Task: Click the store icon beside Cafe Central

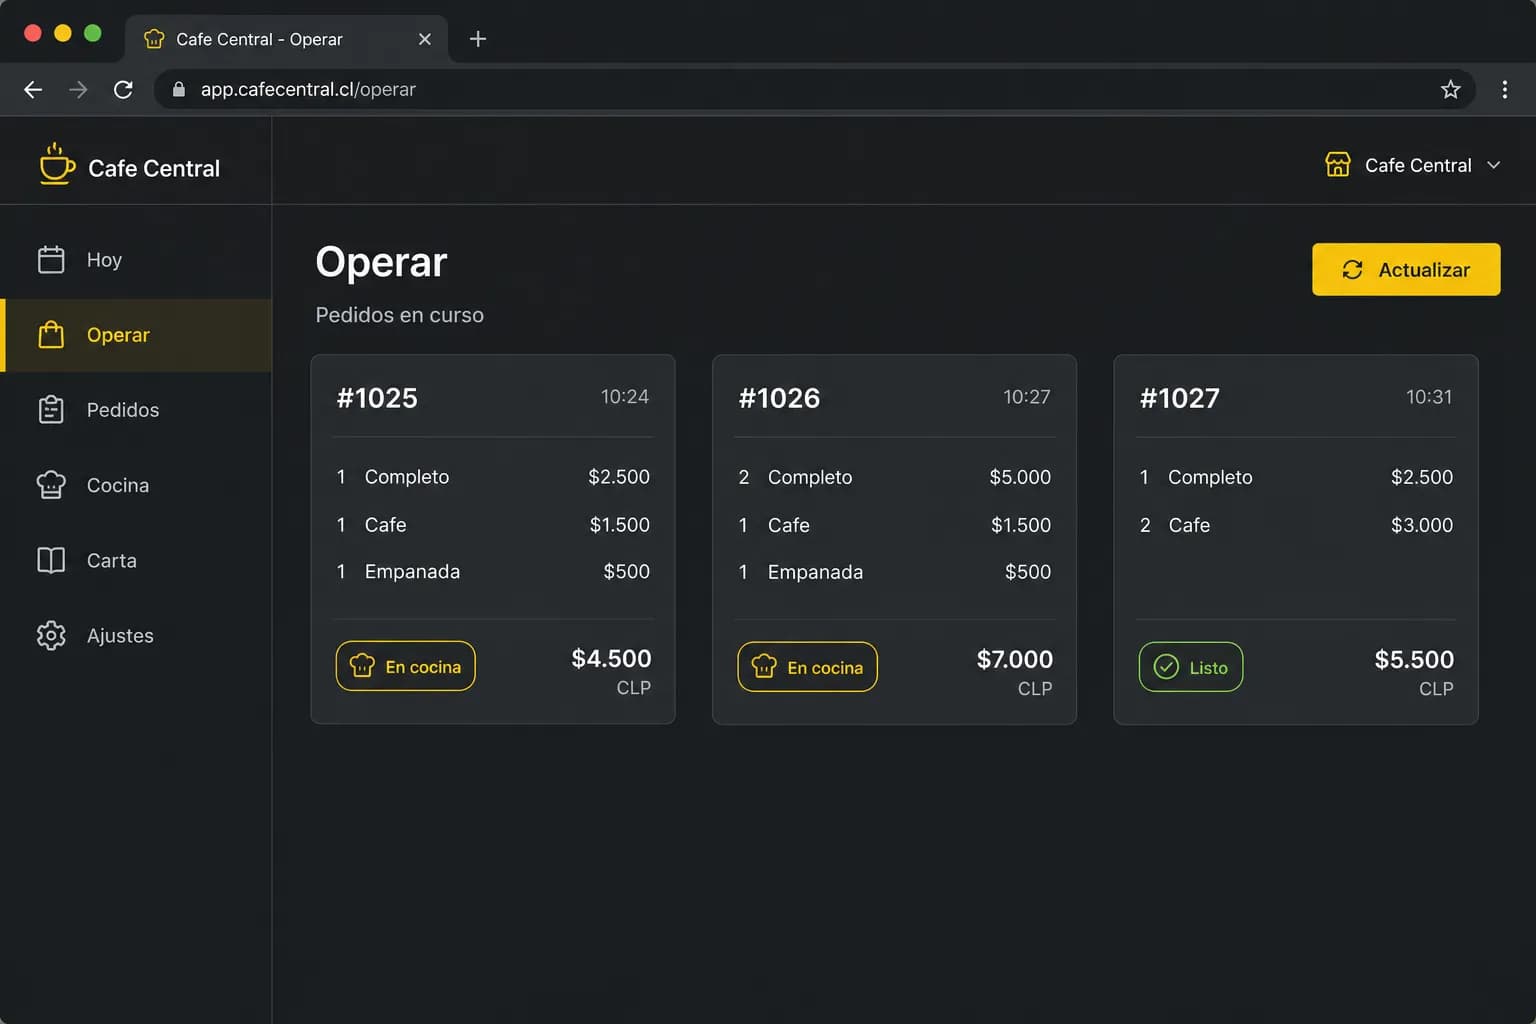Action: coord(1338,165)
